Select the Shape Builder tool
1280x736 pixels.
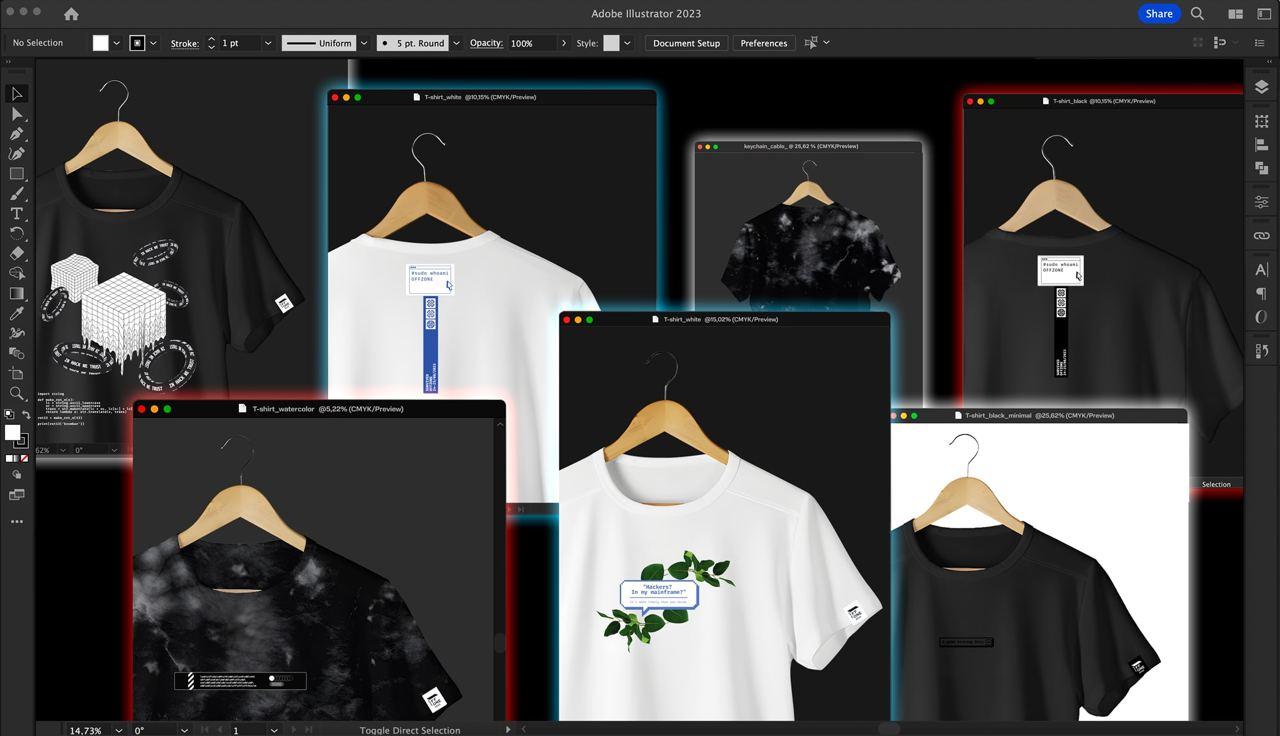point(17,274)
